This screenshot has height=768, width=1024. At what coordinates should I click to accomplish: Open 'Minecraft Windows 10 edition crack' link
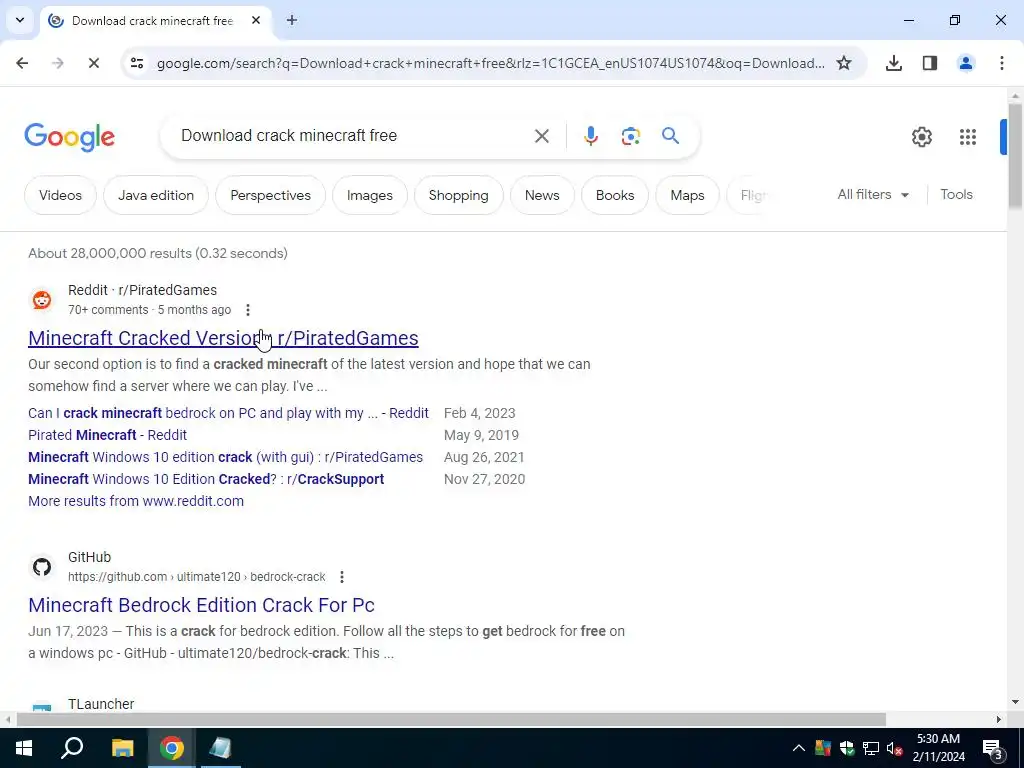point(225,457)
